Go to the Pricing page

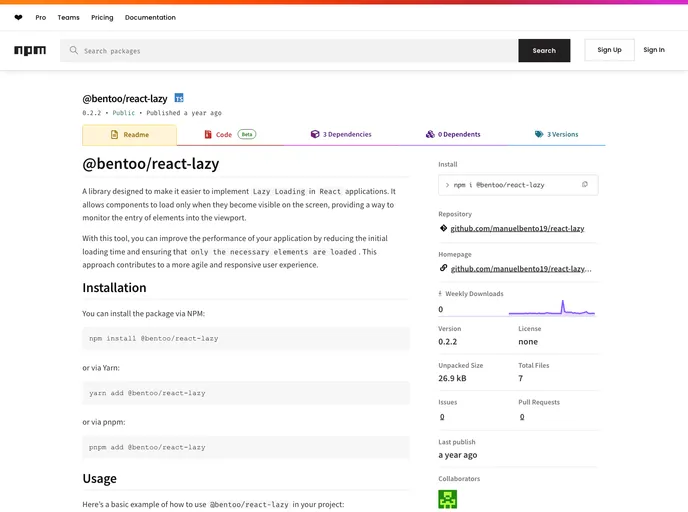click(x=102, y=18)
